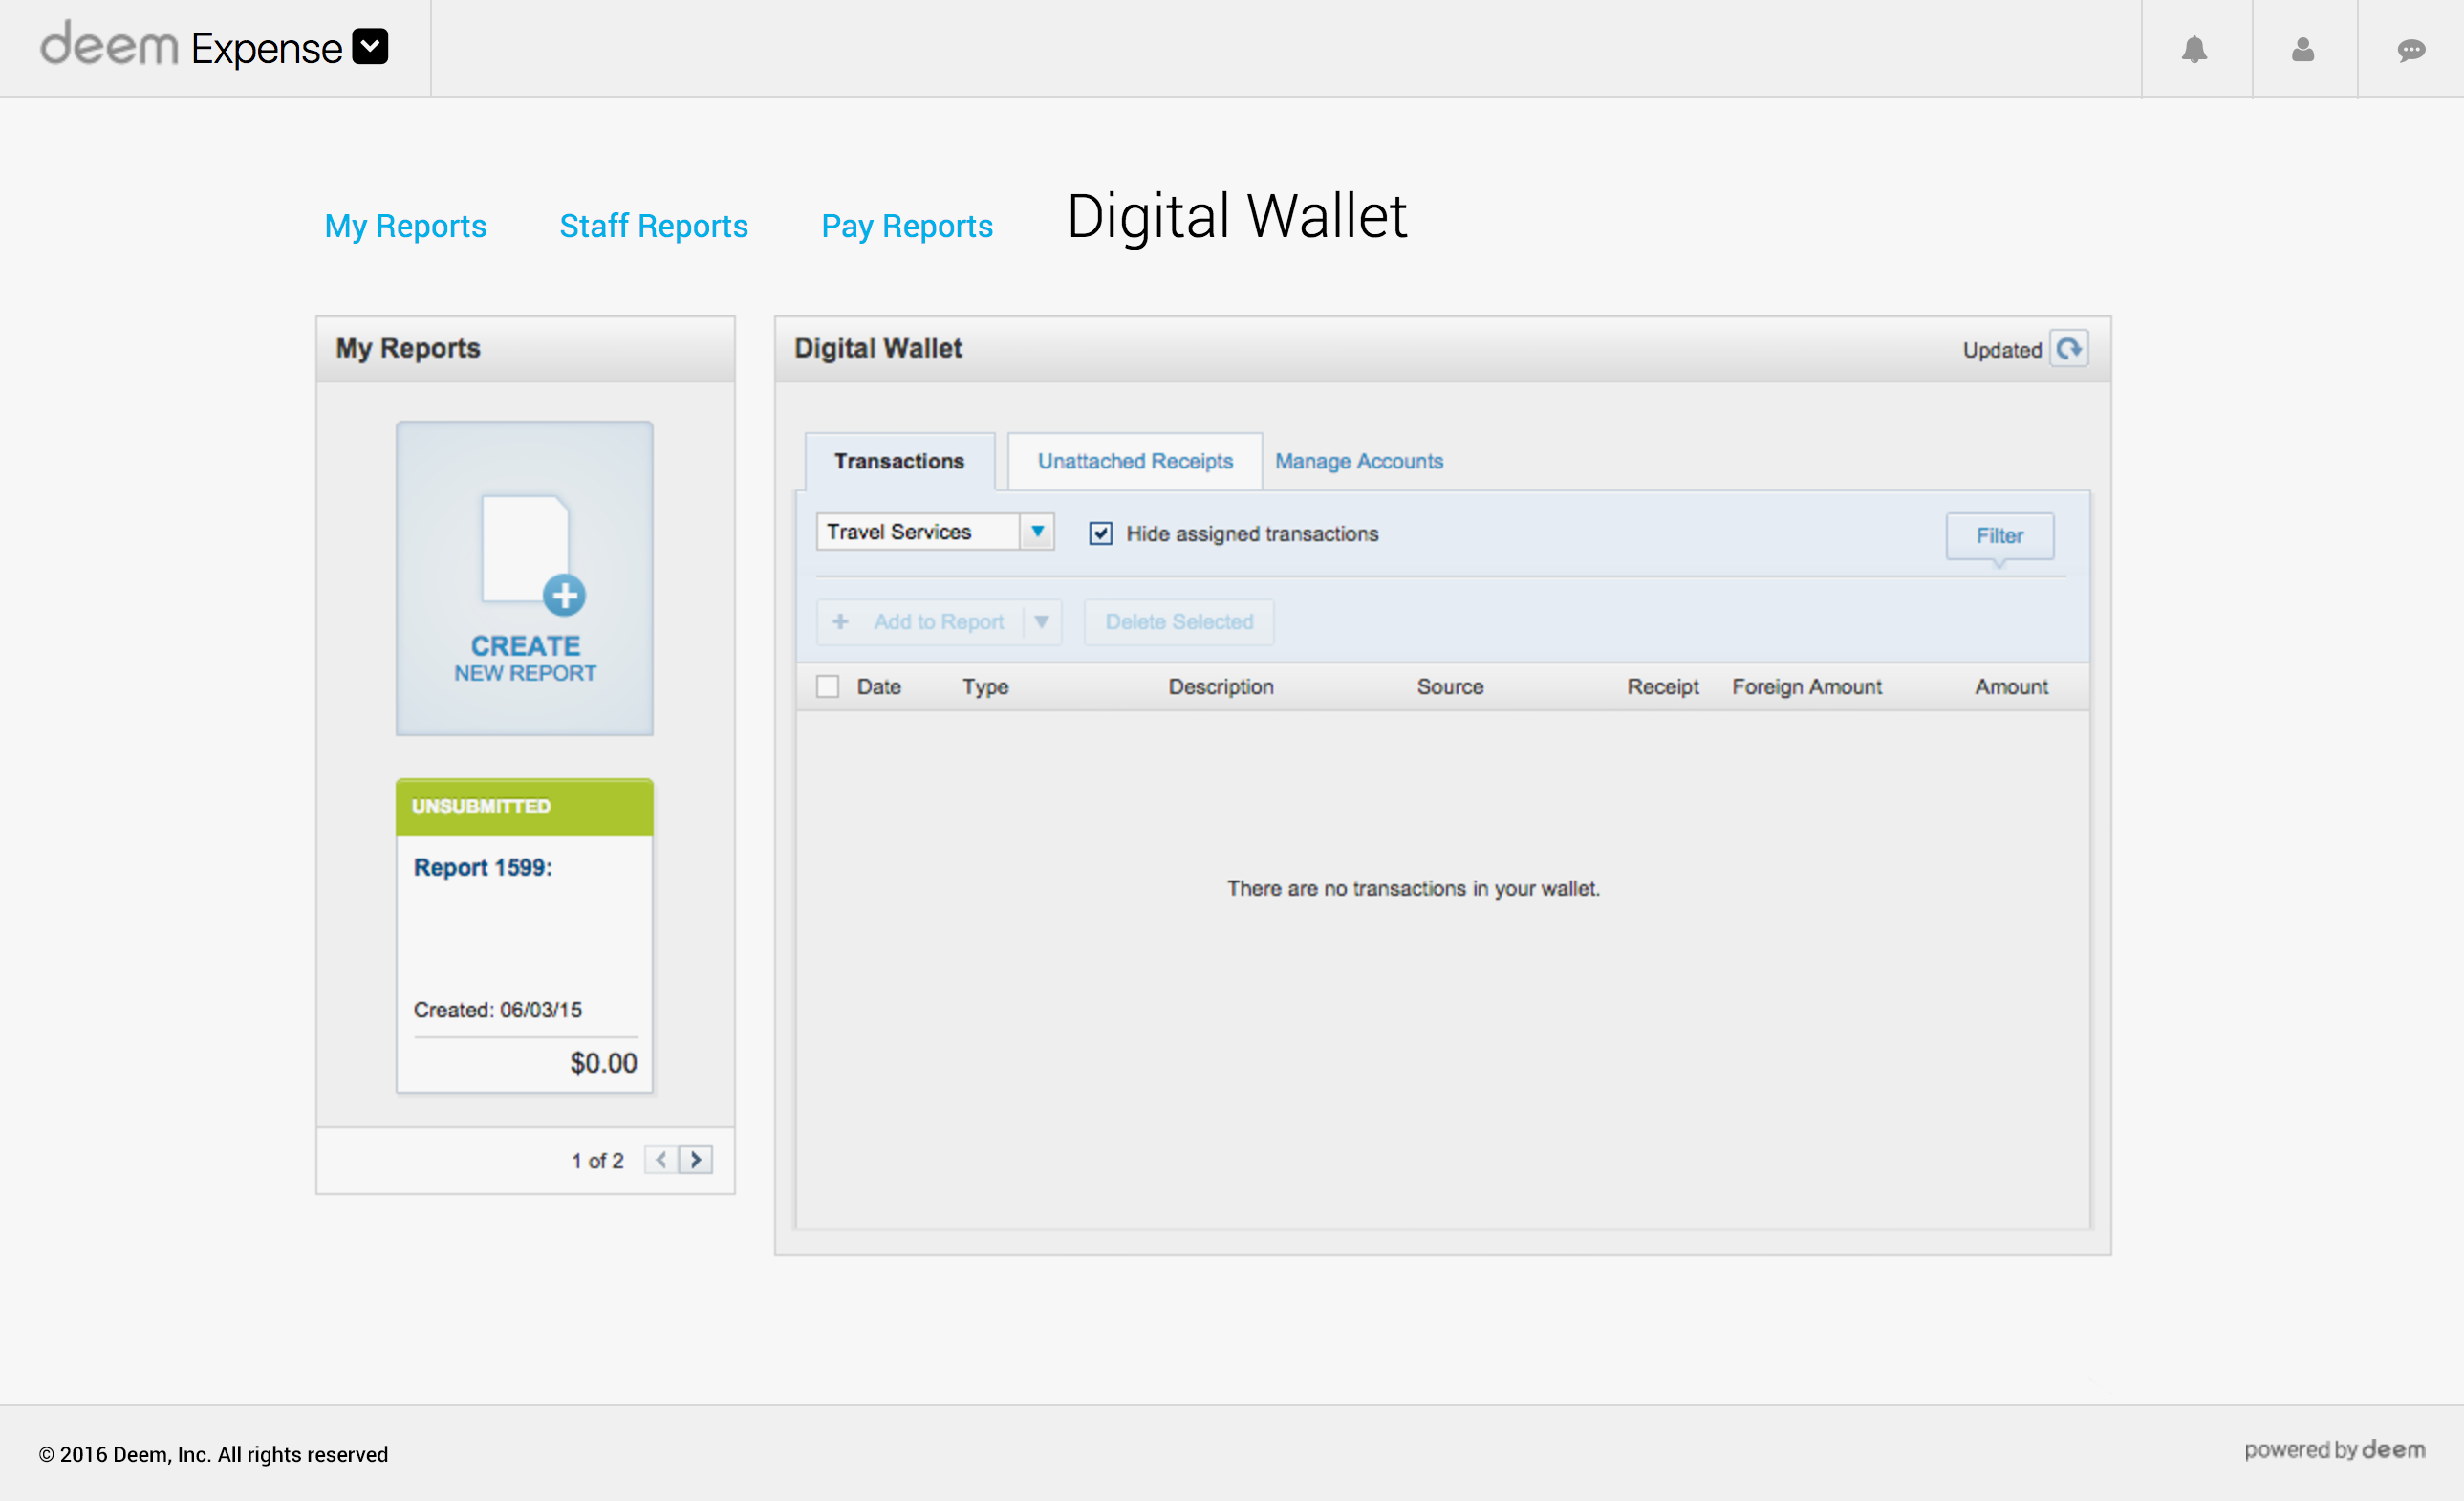Click the Created: 06/03/15 text
This screenshot has height=1501, width=2464.
pyautogui.click(x=497, y=1009)
